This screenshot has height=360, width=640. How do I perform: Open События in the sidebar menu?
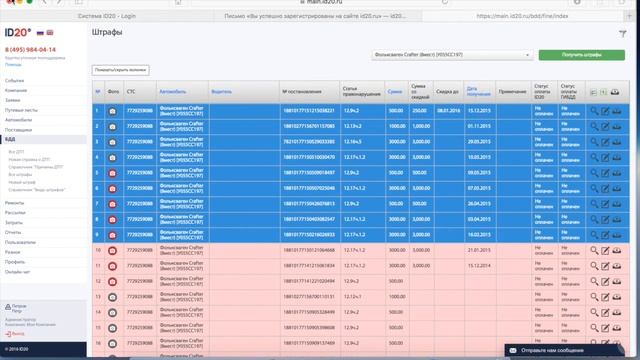[x=14, y=81]
